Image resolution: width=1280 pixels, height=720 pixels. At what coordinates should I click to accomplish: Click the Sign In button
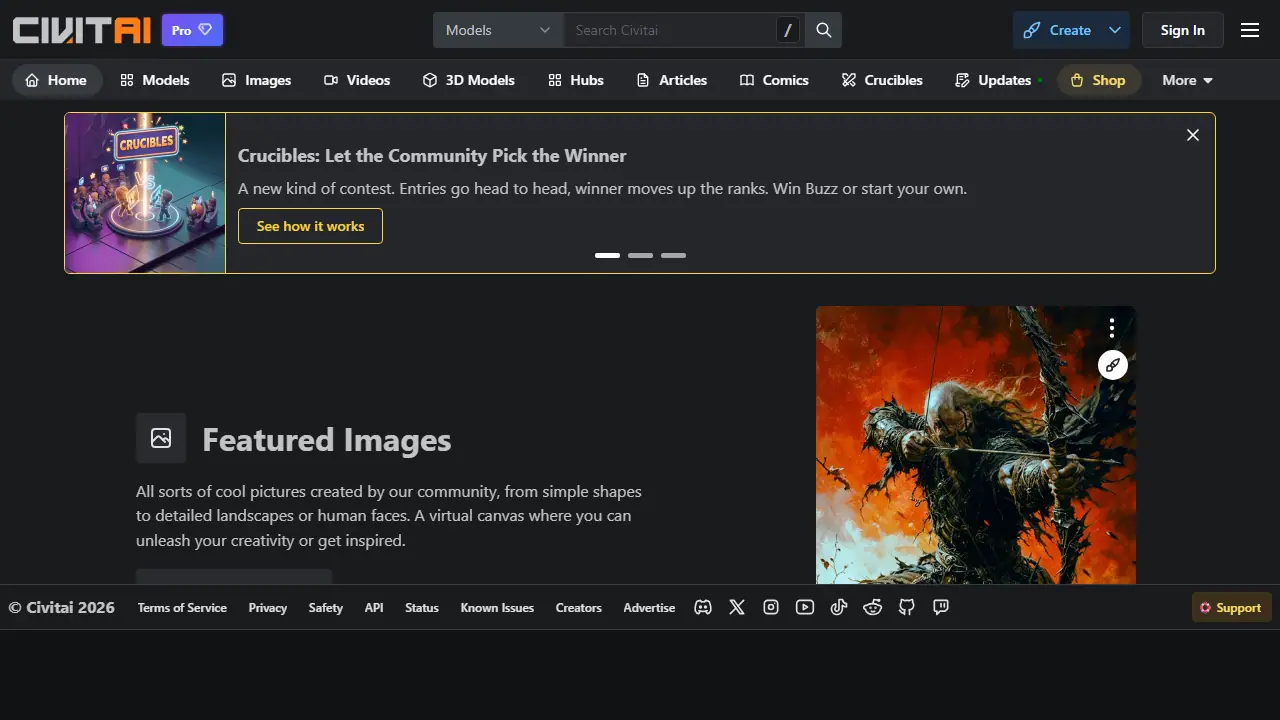click(1183, 30)
